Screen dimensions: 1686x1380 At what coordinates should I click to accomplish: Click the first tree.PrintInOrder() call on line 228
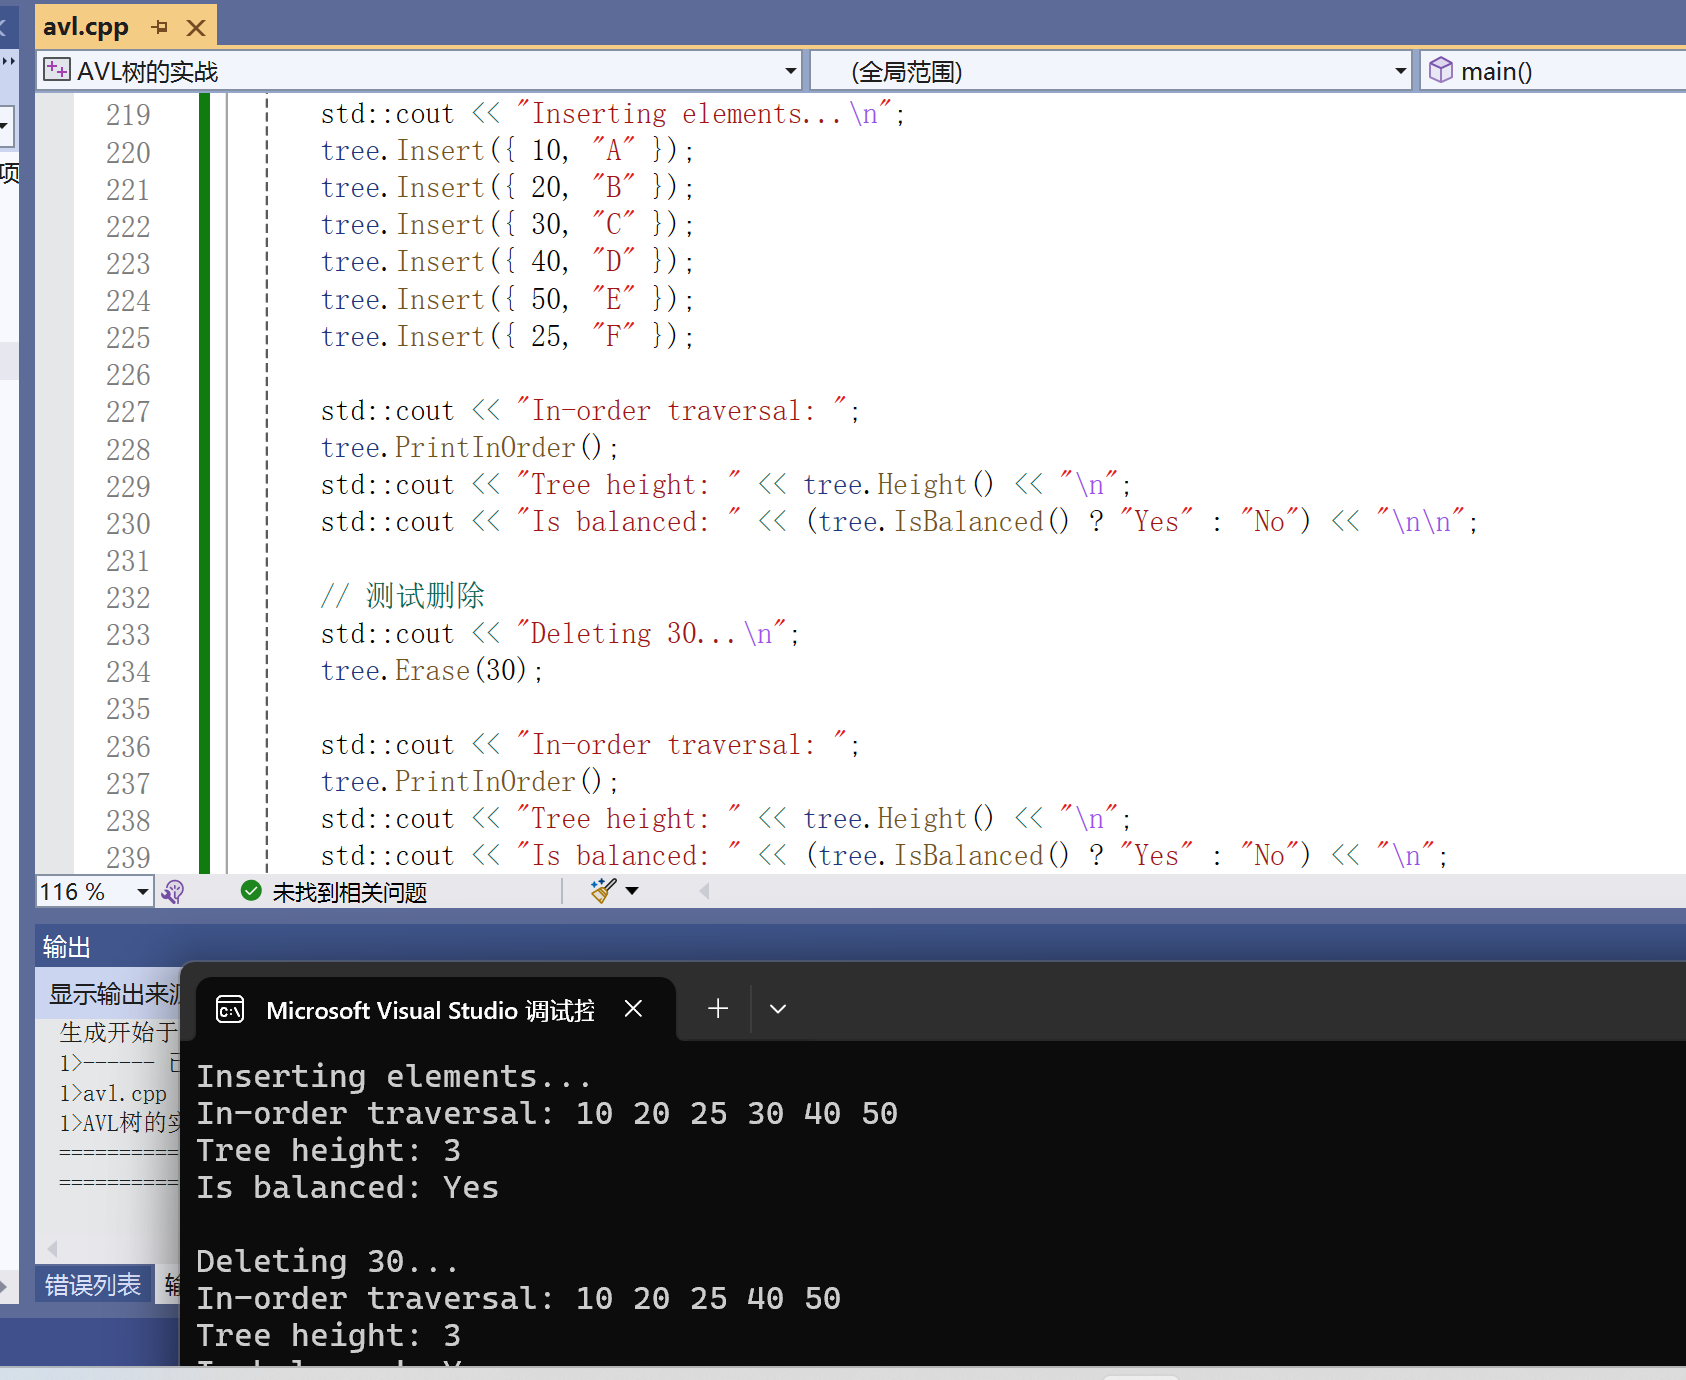[x=469, y=447]
